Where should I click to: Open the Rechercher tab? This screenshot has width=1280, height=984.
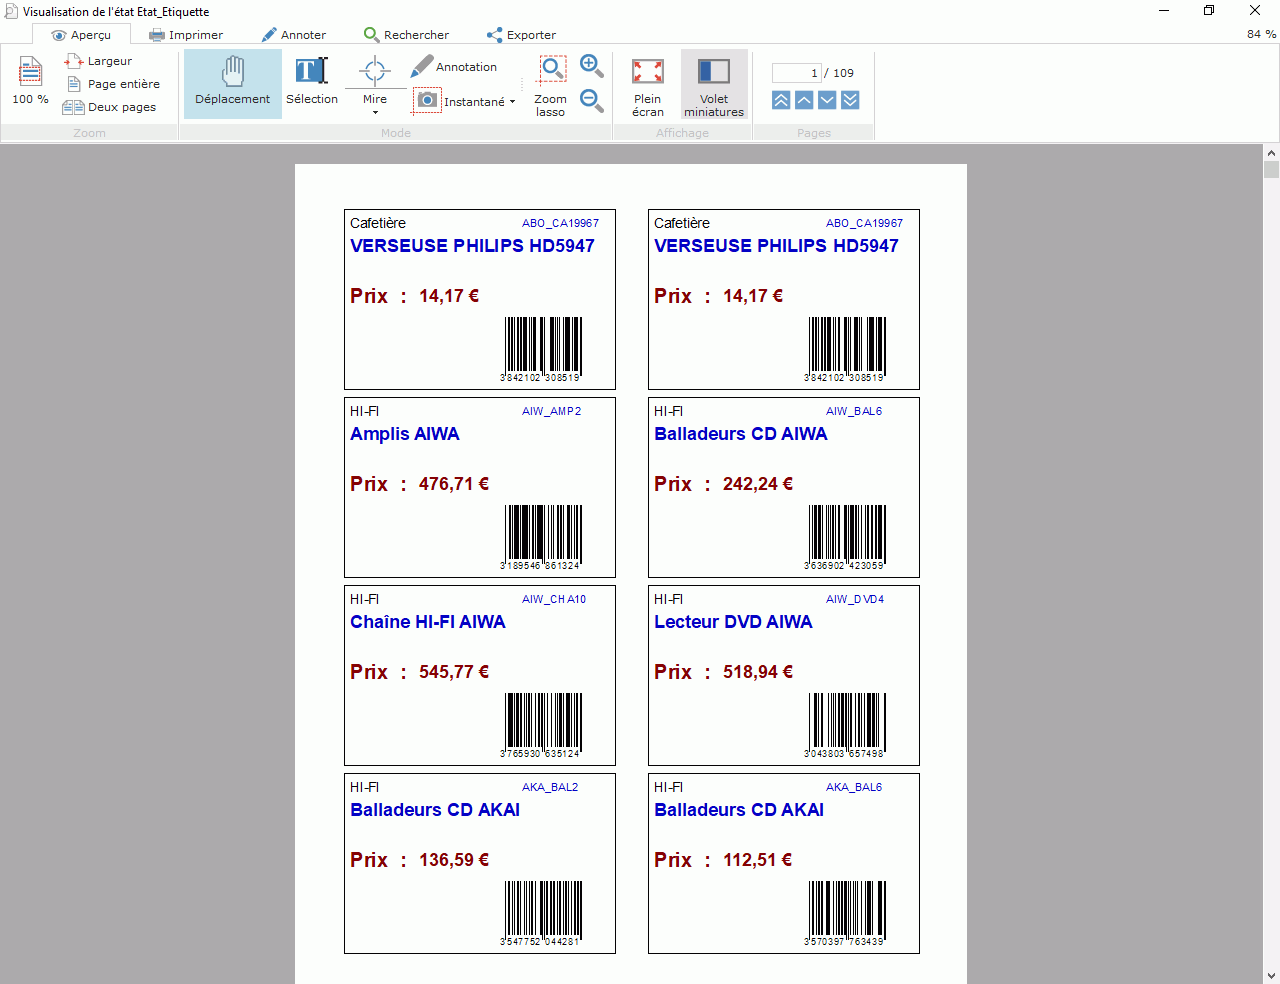(406, 35)
